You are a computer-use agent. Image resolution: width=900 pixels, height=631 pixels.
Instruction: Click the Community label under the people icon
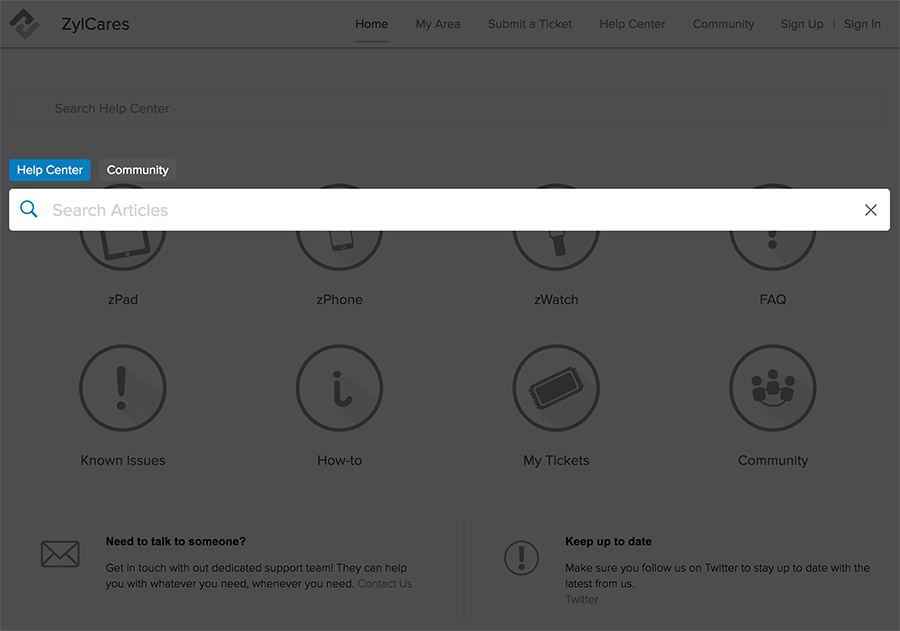point(773,460)
